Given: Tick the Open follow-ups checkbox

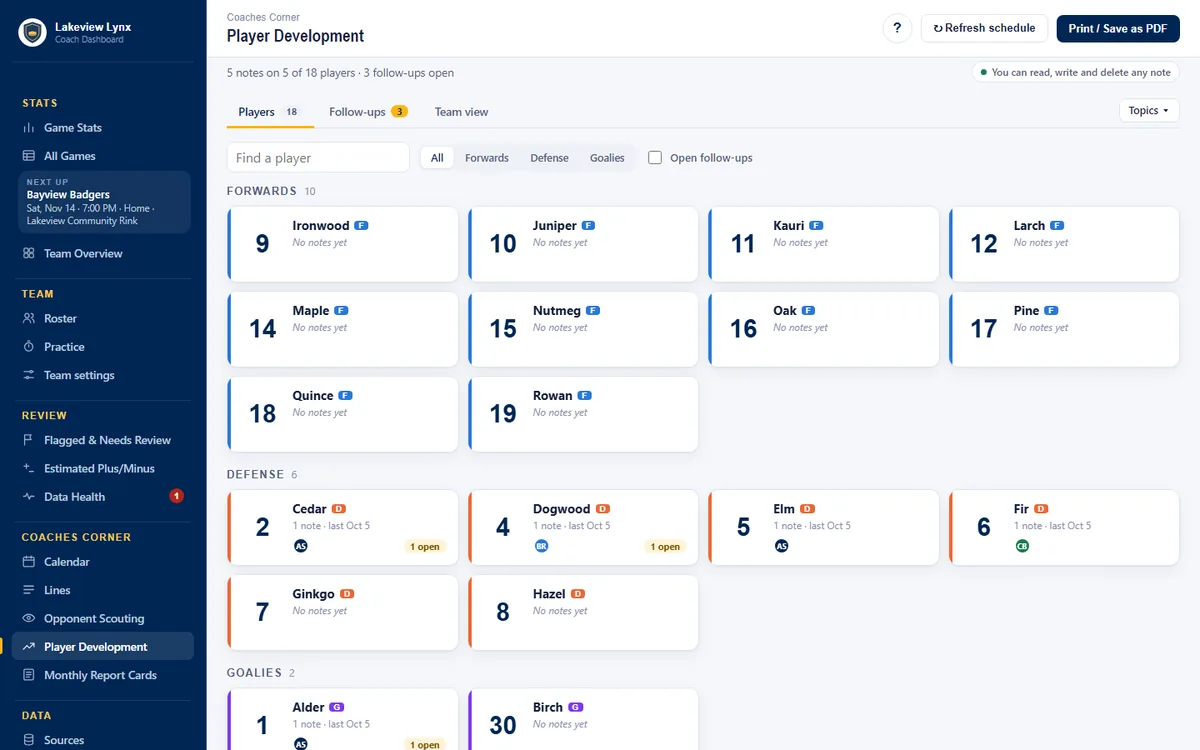Looking at the screenshot, I should 655,158.
